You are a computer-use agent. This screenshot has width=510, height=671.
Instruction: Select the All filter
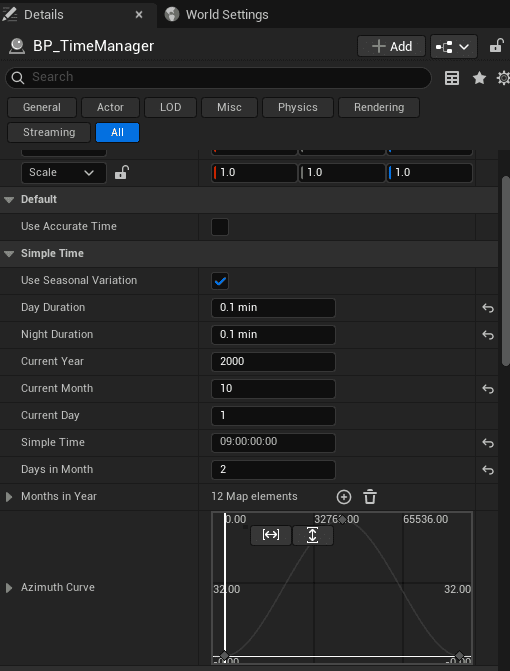tap(117, 132)
